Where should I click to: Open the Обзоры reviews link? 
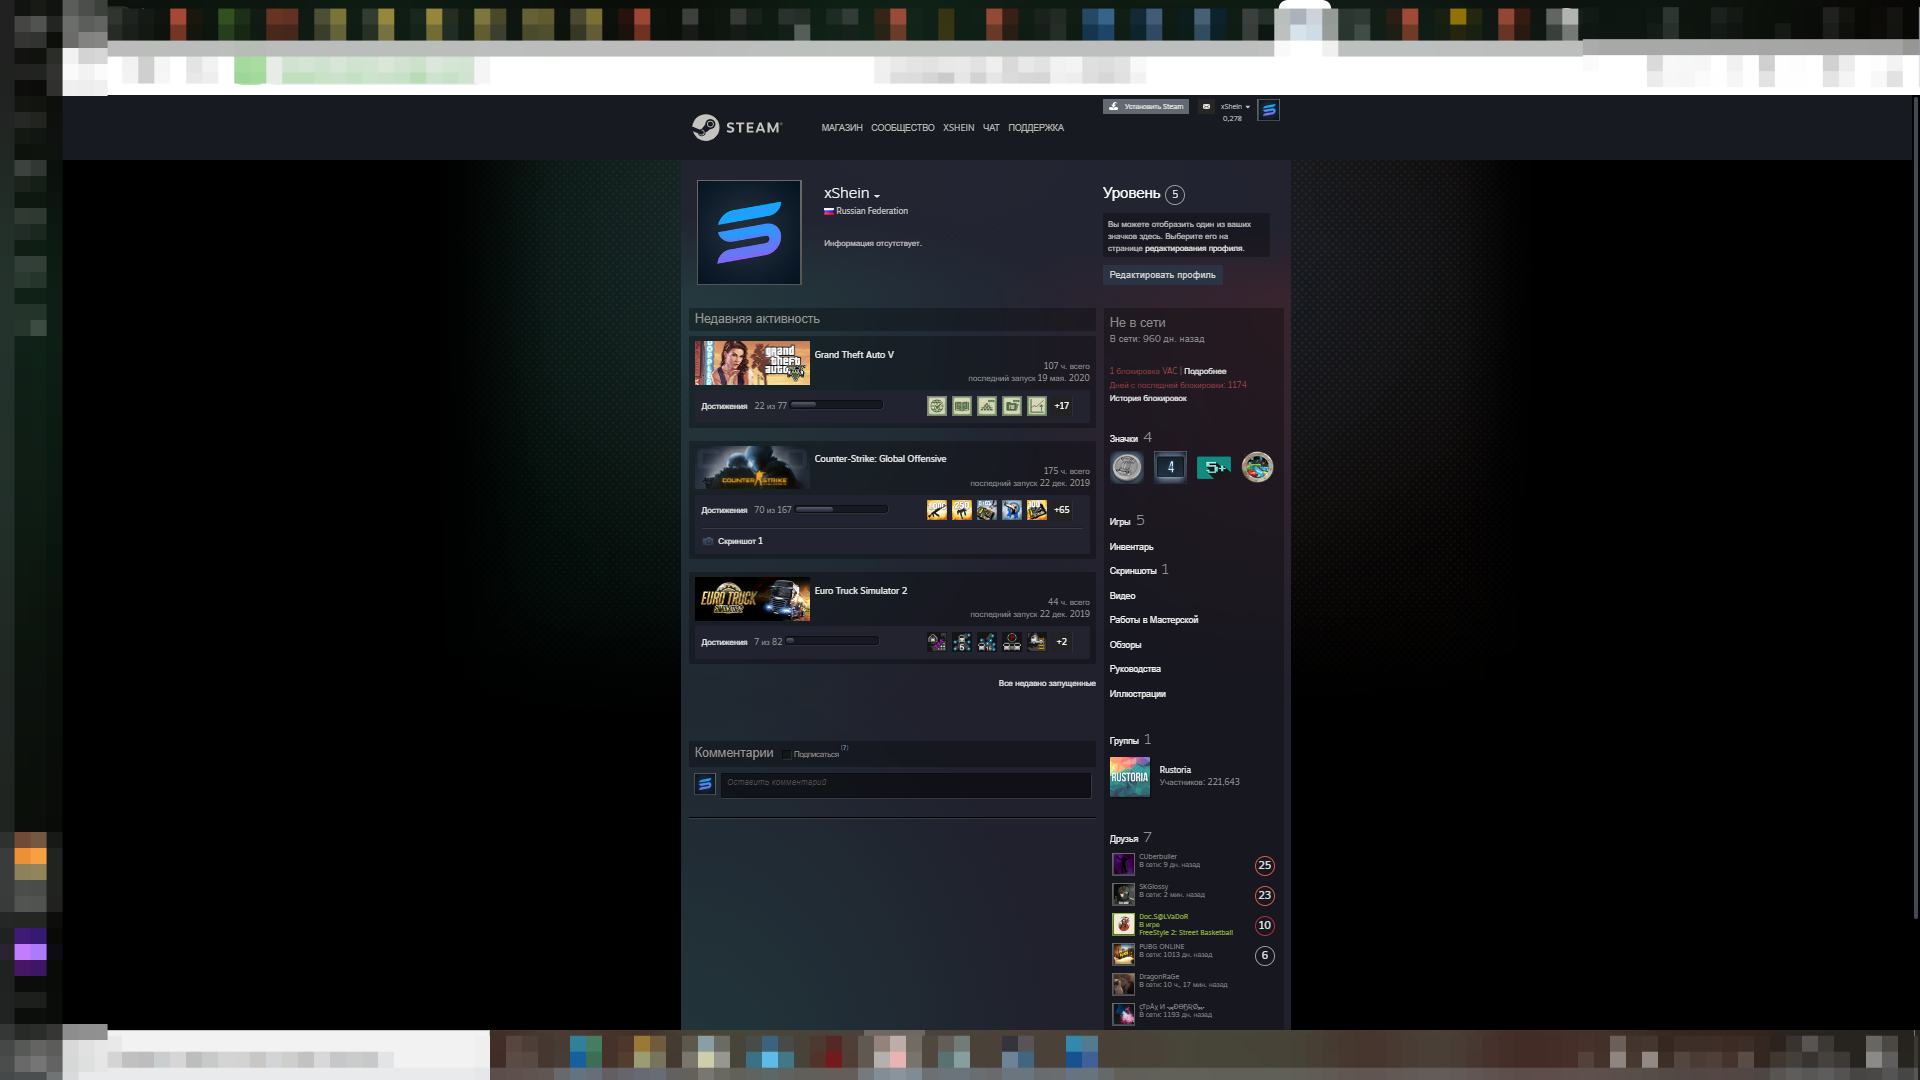click(1125, 645)
